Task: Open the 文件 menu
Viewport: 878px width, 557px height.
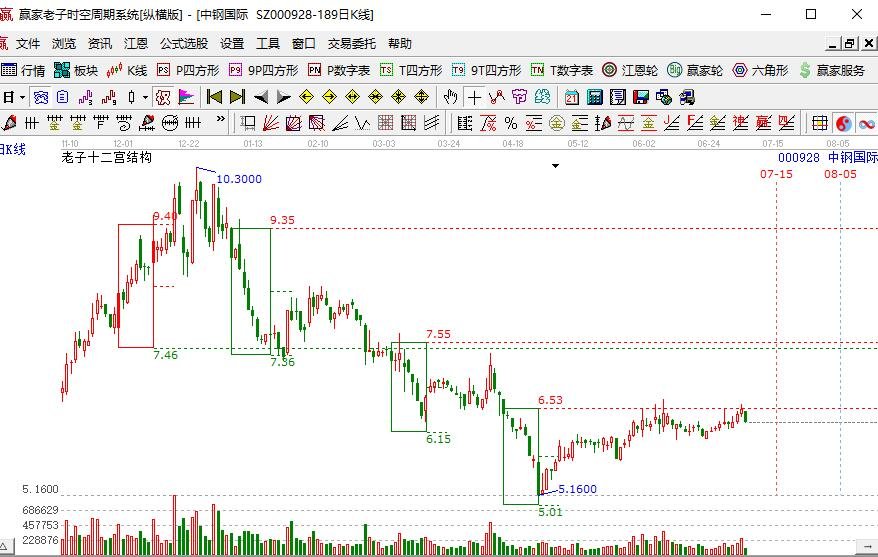Action: coord(27,44)
